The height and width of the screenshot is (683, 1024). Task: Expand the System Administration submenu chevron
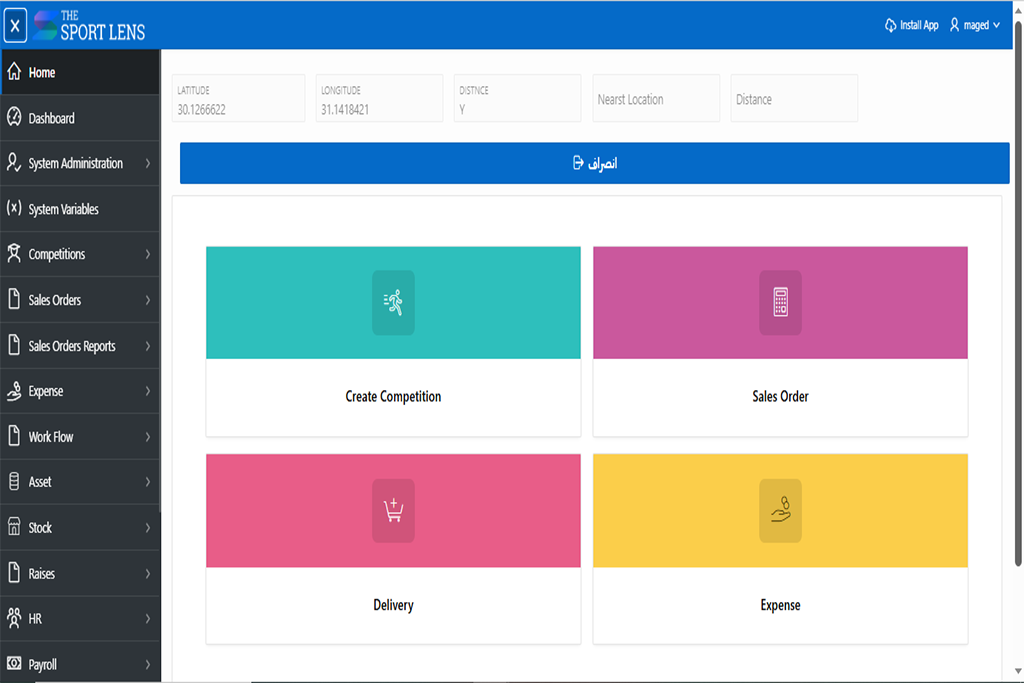[147, 163]
